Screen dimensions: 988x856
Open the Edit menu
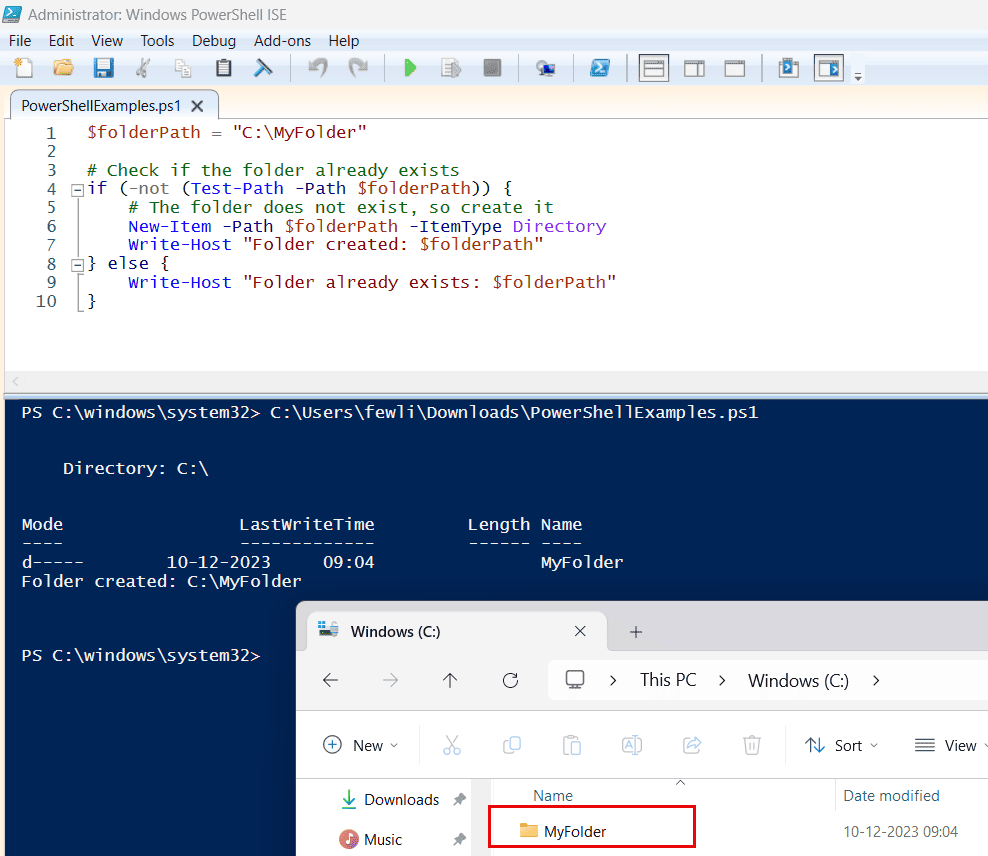[61, 41]
